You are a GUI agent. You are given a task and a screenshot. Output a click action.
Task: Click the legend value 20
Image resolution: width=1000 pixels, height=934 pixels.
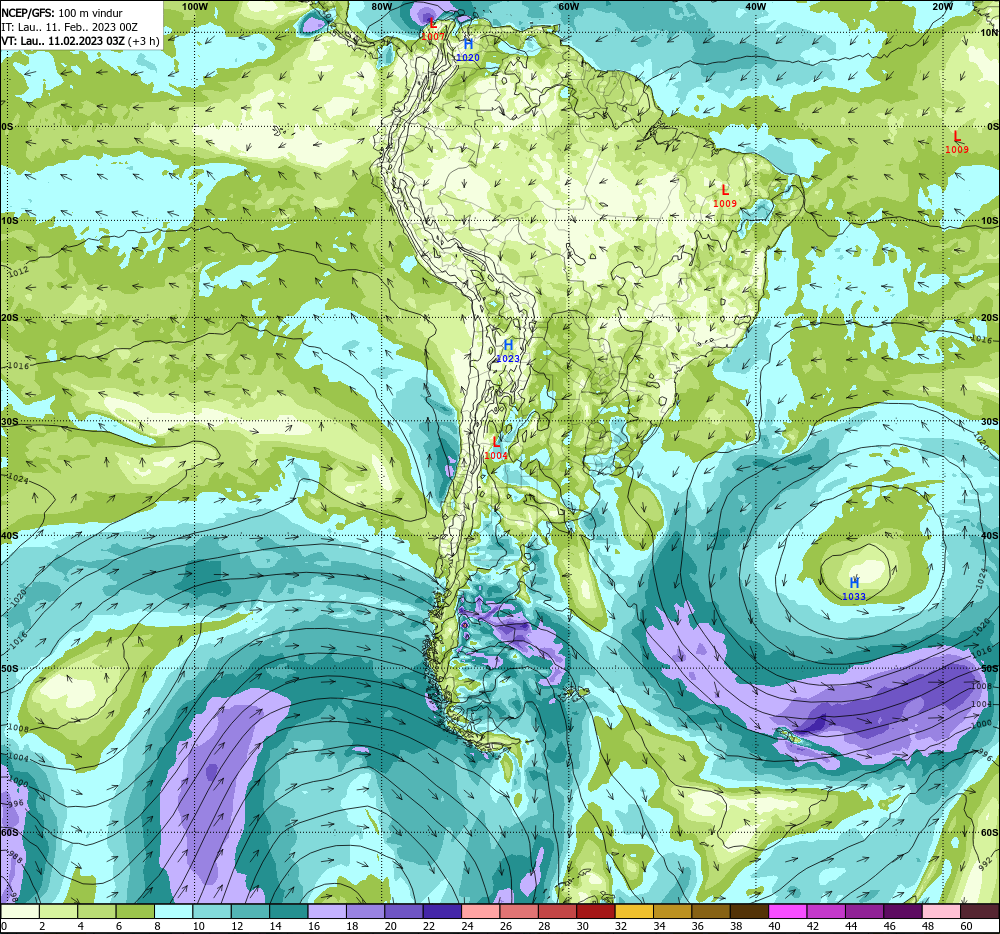tap(391, 926)
